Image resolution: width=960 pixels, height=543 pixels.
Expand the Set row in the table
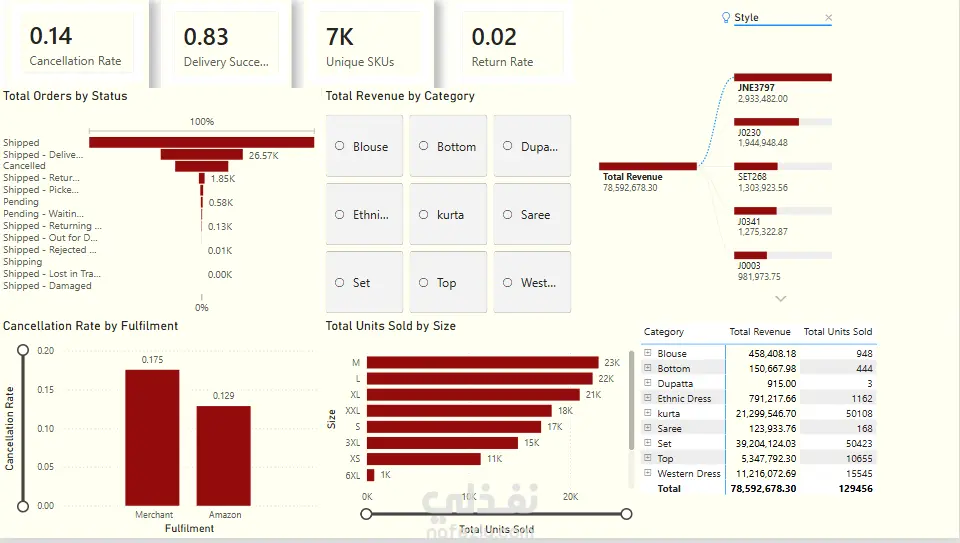648,443
